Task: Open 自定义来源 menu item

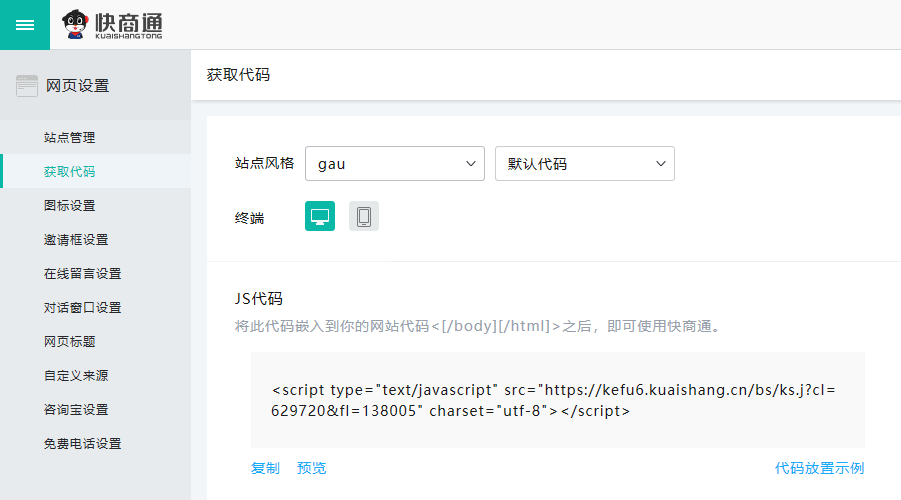Action: coord(76,376)
